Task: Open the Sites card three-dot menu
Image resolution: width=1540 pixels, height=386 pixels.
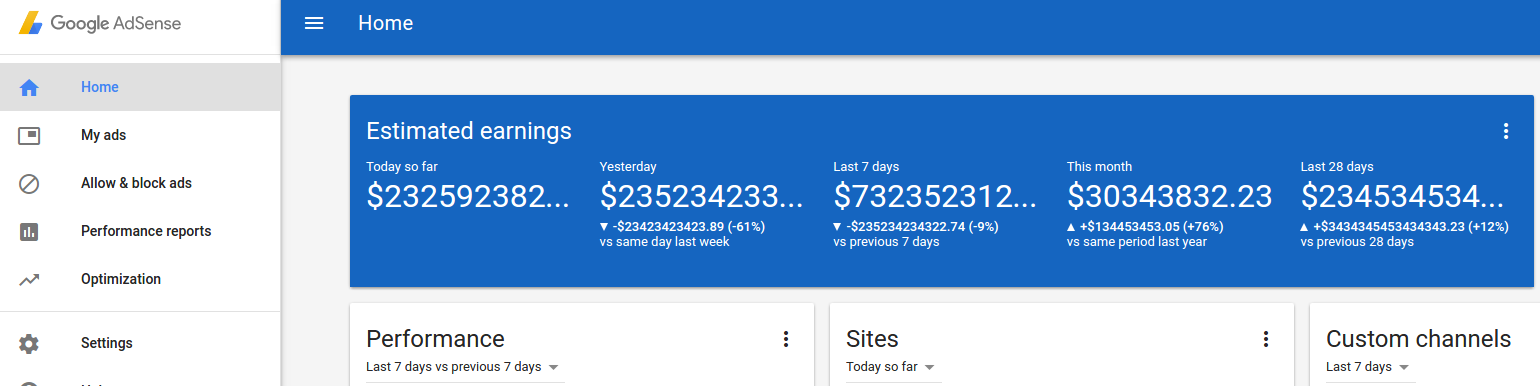Action: pos(1266,339)
